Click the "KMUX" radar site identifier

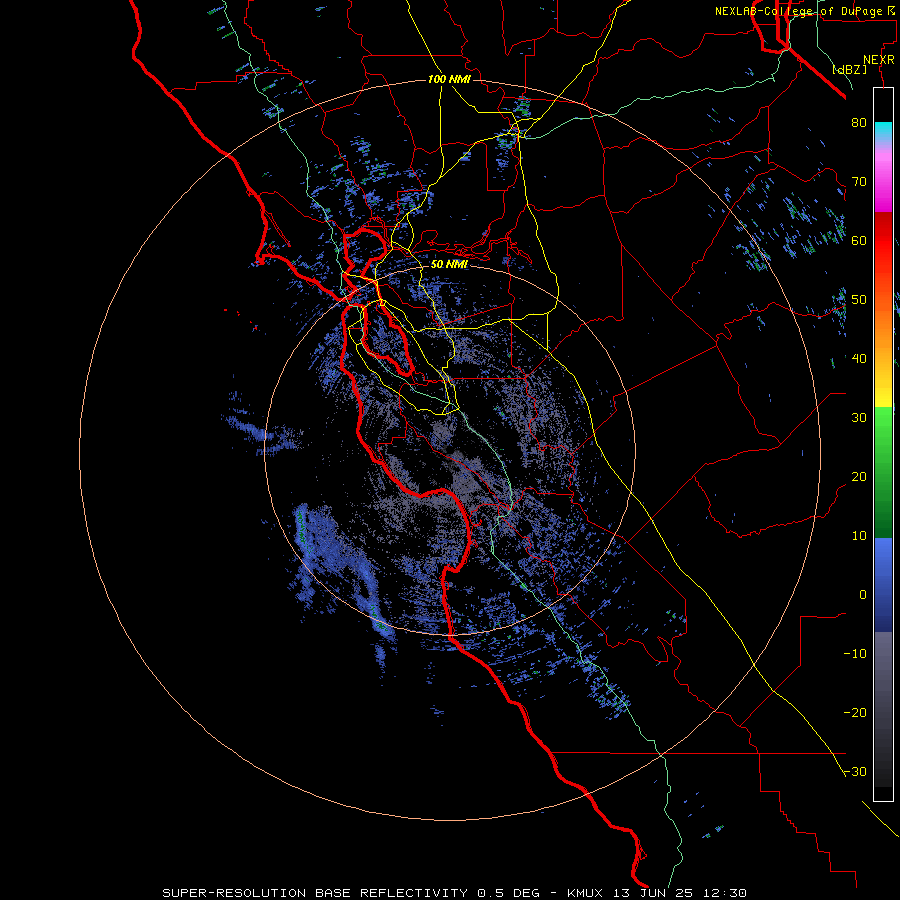[x=587, y=893]
